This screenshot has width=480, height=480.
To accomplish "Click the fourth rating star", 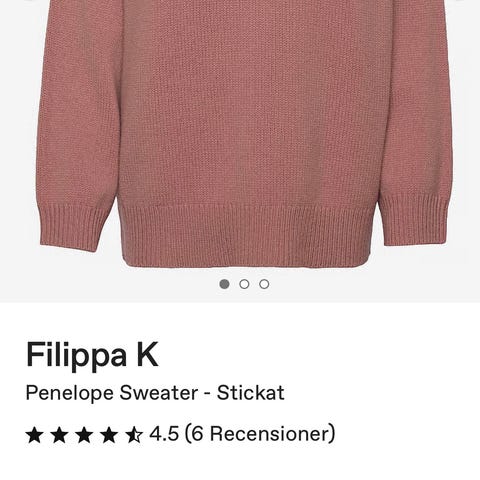I will (109, 435).
